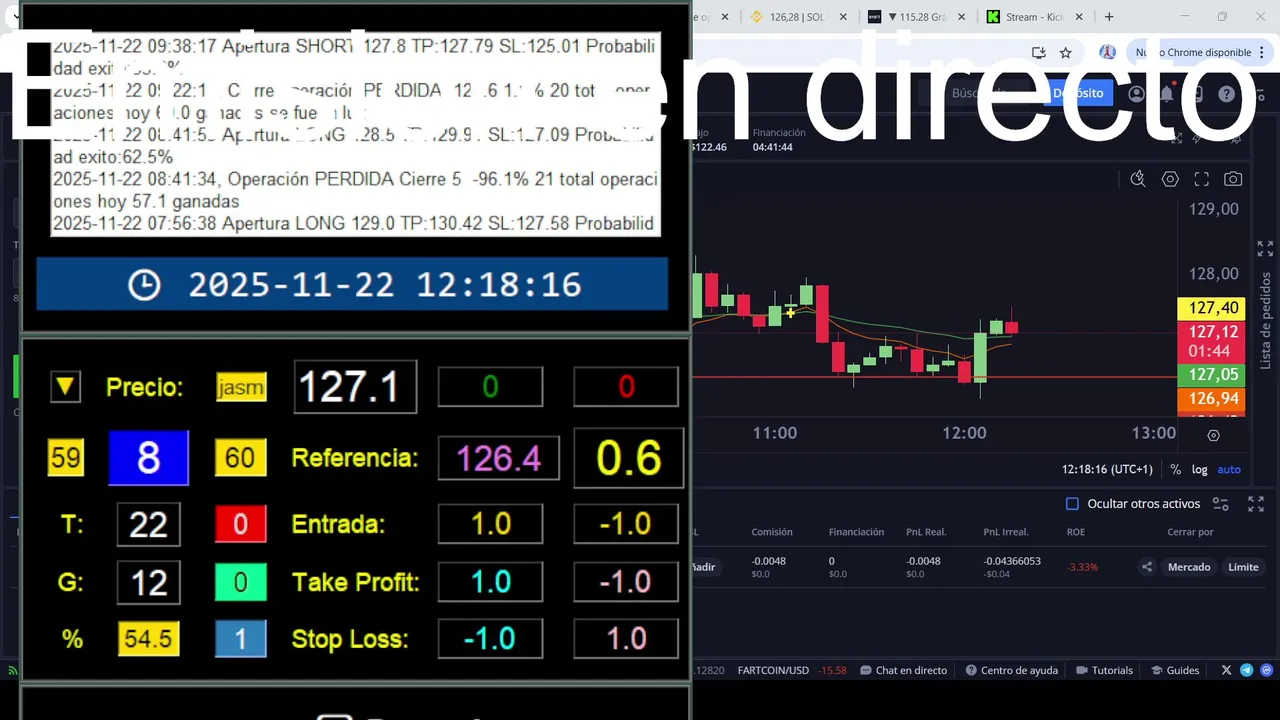1280x720 pixels.
Task: Bookmark page with star icon
Action: click(1066, 52)
